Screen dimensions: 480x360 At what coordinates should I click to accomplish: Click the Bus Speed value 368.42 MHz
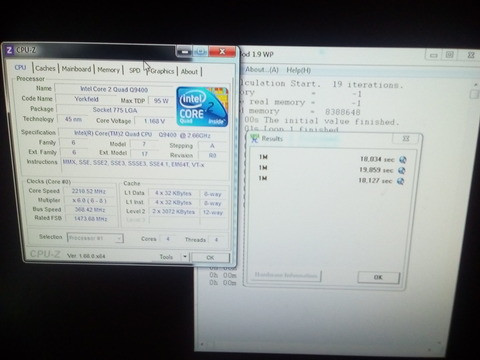[x=90, y=210]
